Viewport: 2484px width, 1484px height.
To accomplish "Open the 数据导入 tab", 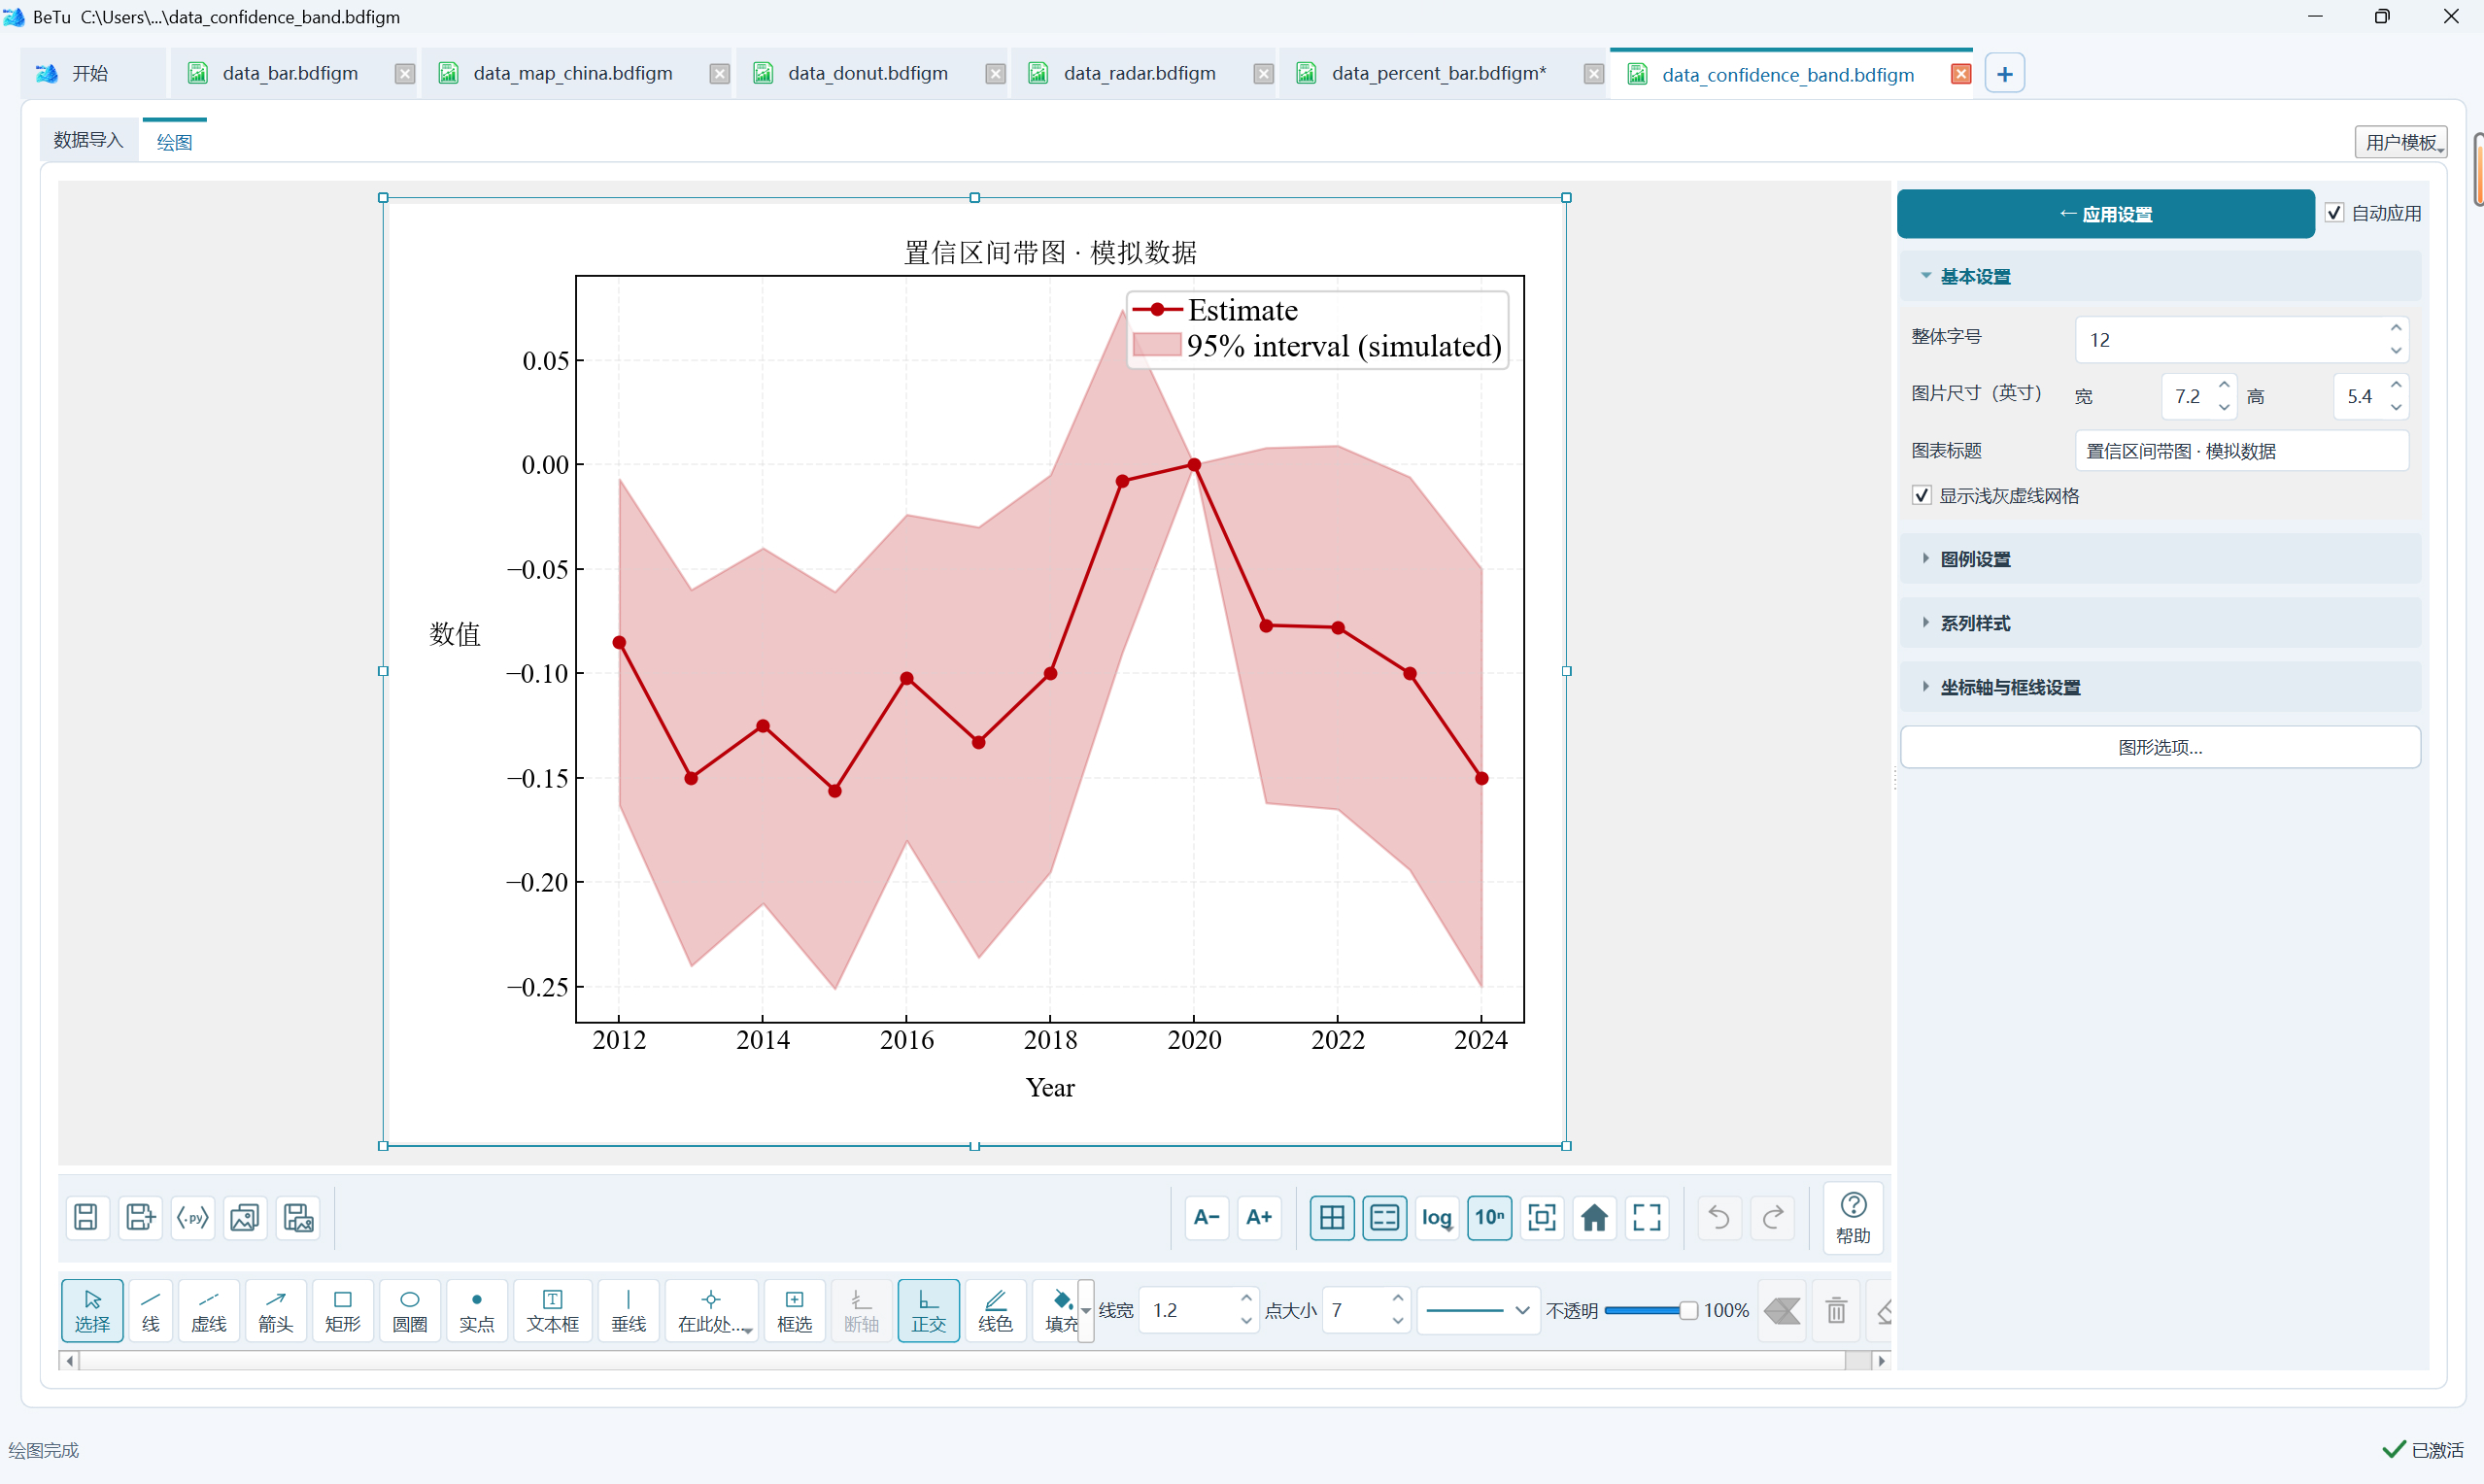I will pos(88,140).
